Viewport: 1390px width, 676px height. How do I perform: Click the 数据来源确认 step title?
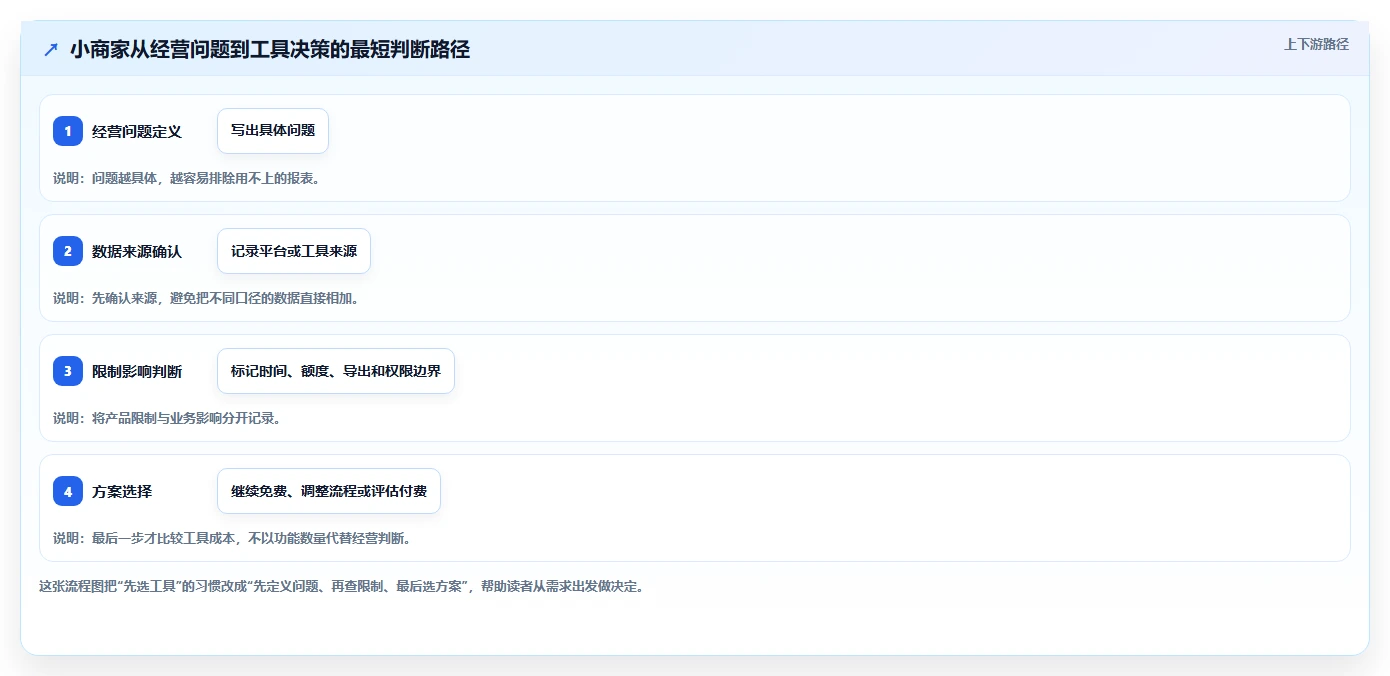(137, 251)
